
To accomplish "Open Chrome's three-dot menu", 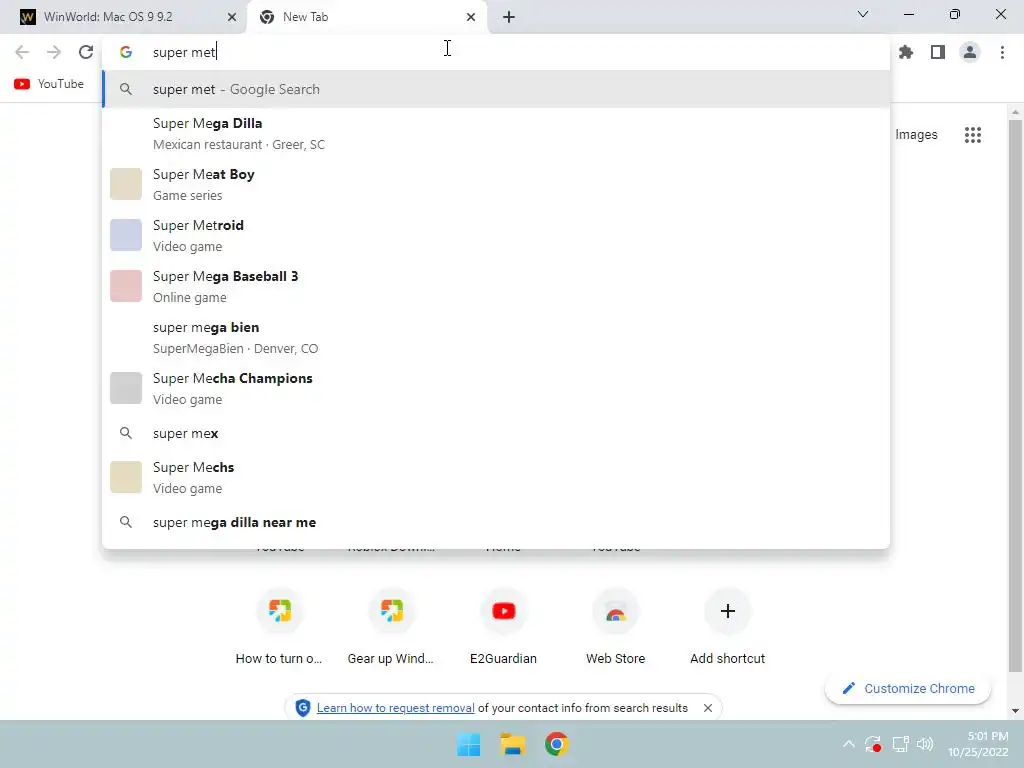I will [x=1002, y=52].
